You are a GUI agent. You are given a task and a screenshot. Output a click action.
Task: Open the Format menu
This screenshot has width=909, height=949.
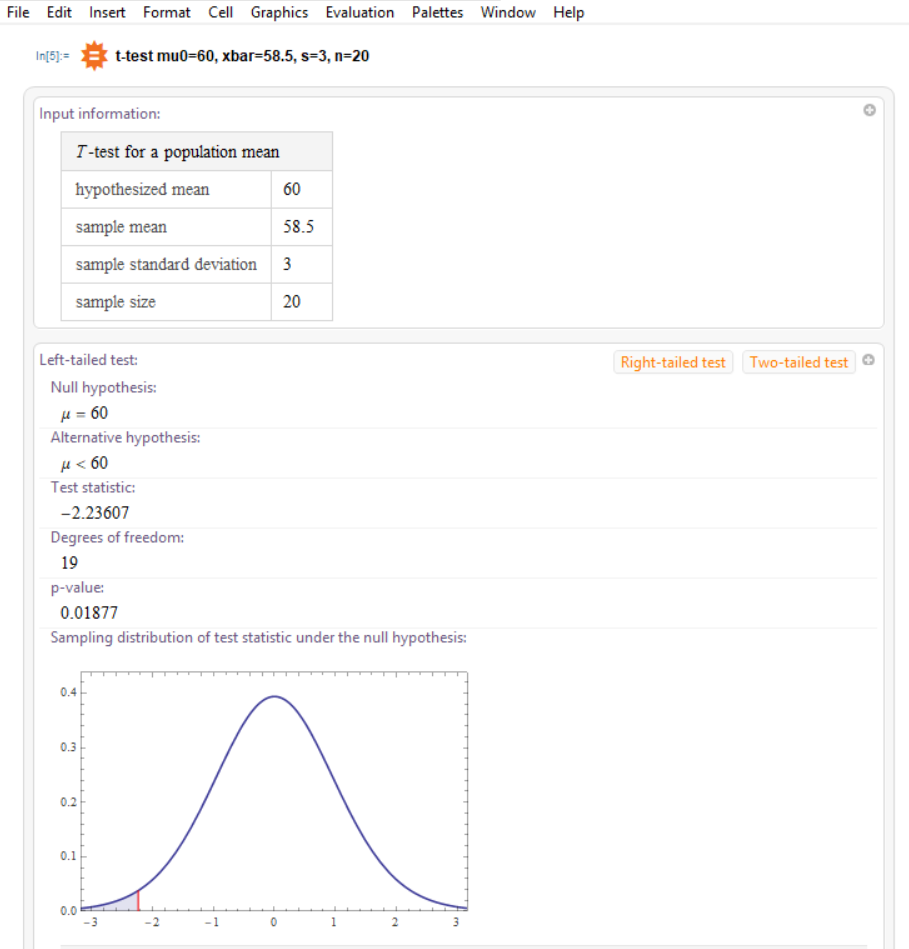click(x=166, y=12)
